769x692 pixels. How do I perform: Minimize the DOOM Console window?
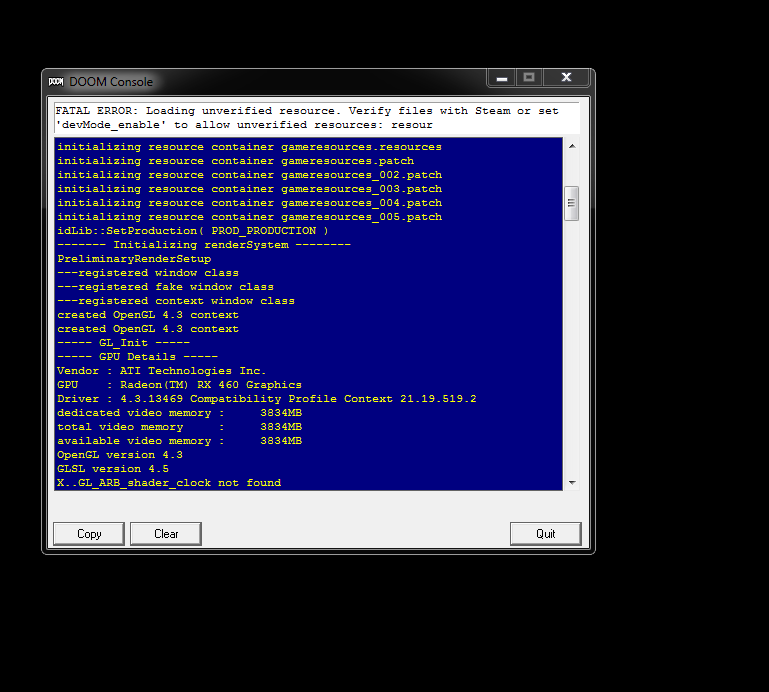pos(501,77)
